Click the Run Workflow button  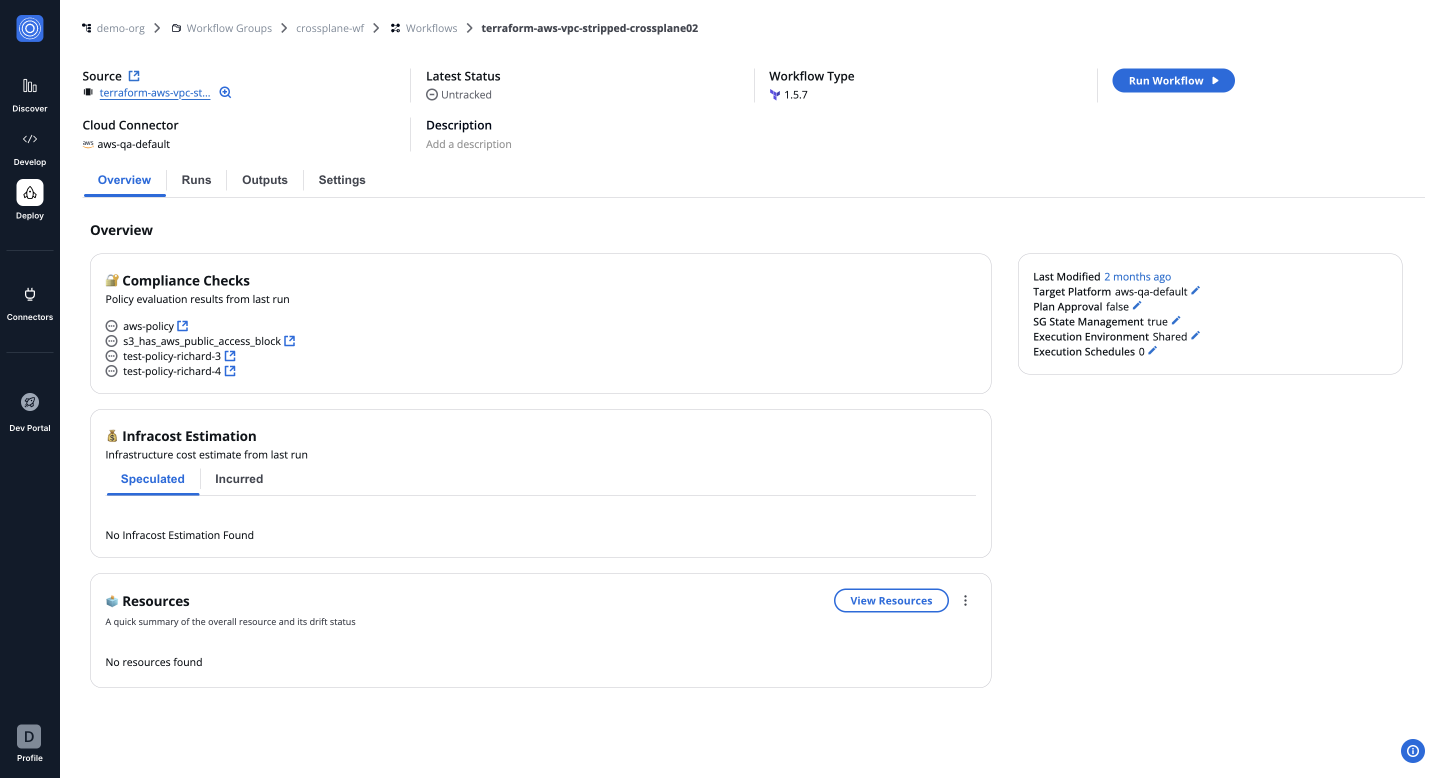1173,81
